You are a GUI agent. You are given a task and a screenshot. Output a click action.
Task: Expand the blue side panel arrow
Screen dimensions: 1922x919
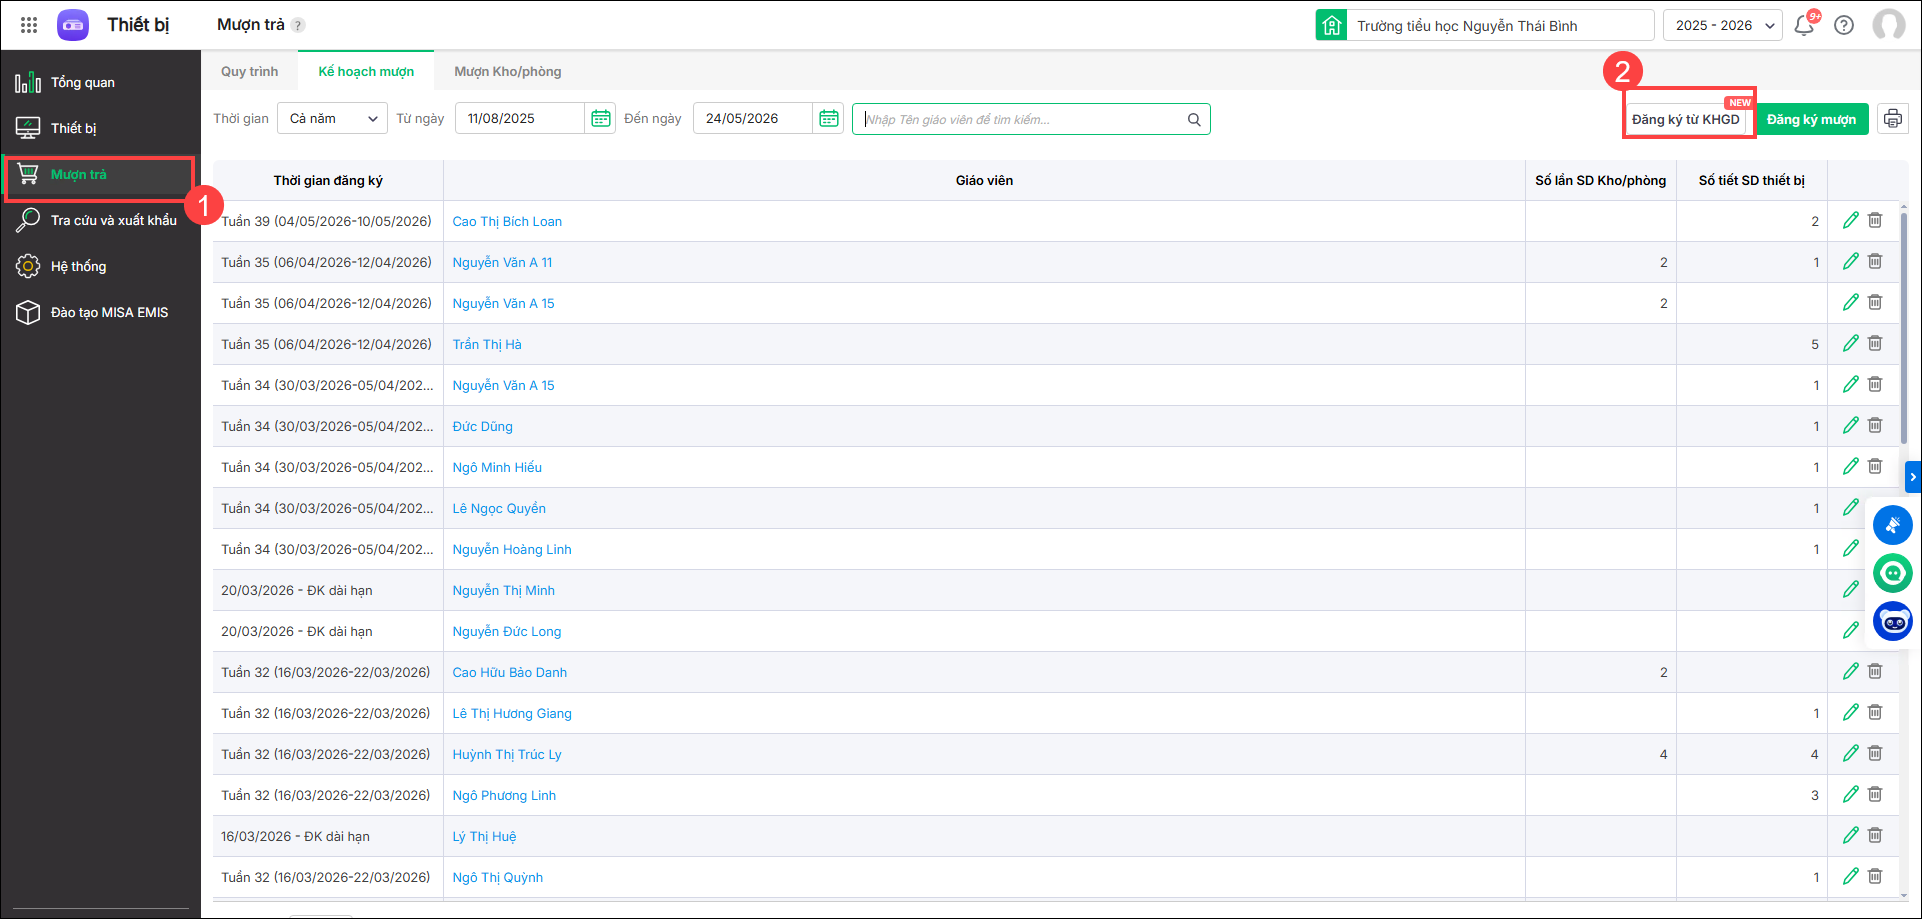pos(1913,477)
